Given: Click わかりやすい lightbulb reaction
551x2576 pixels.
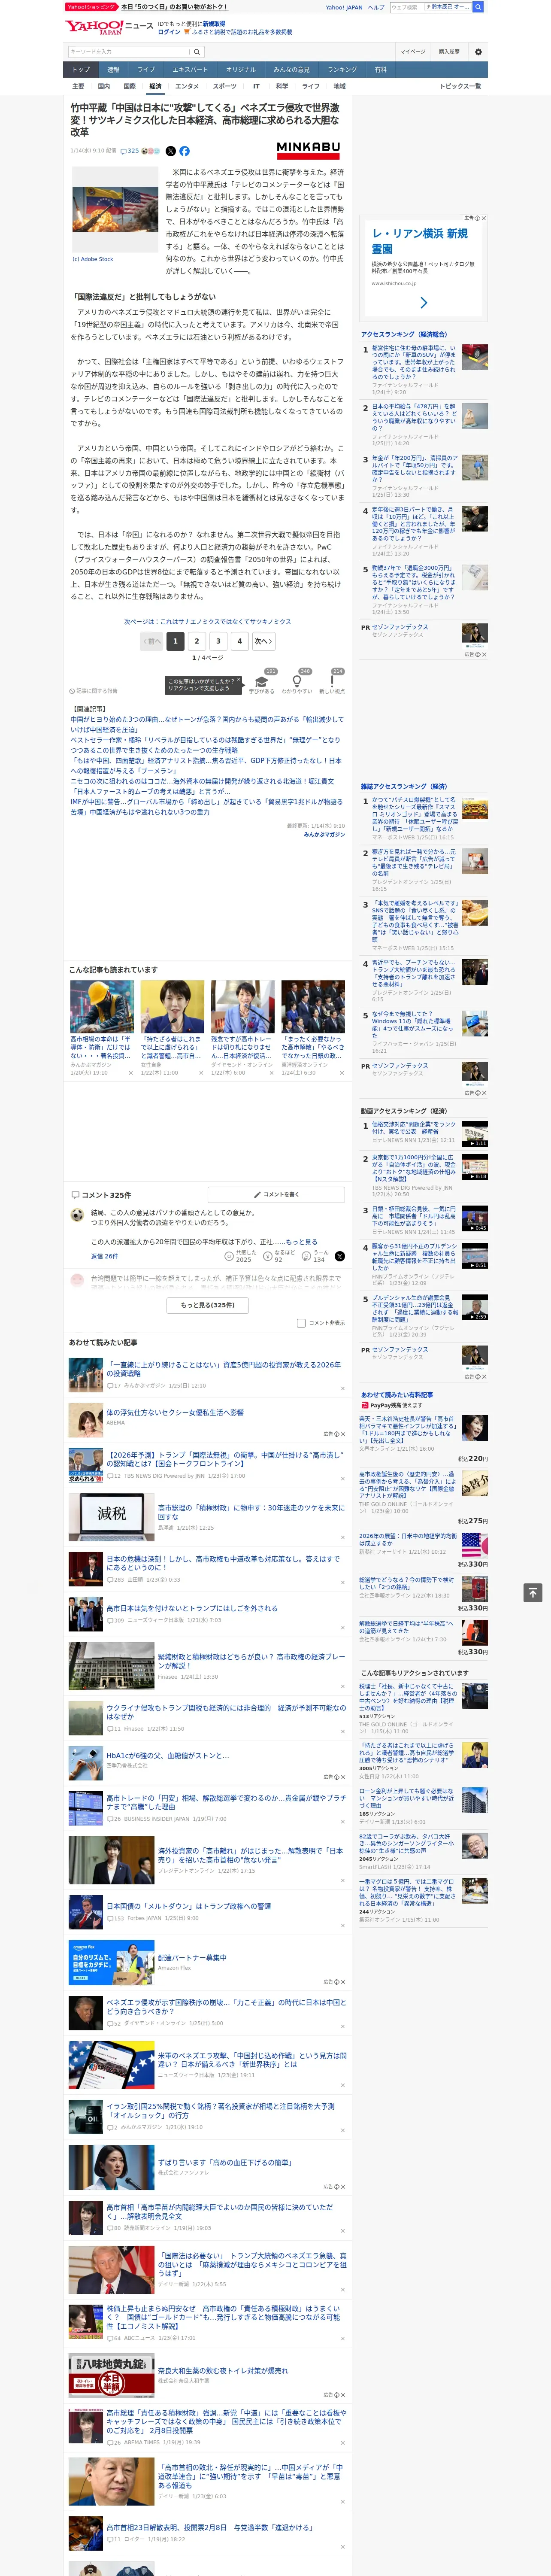Looking at the screenshot, I should [x=296, y=682].
